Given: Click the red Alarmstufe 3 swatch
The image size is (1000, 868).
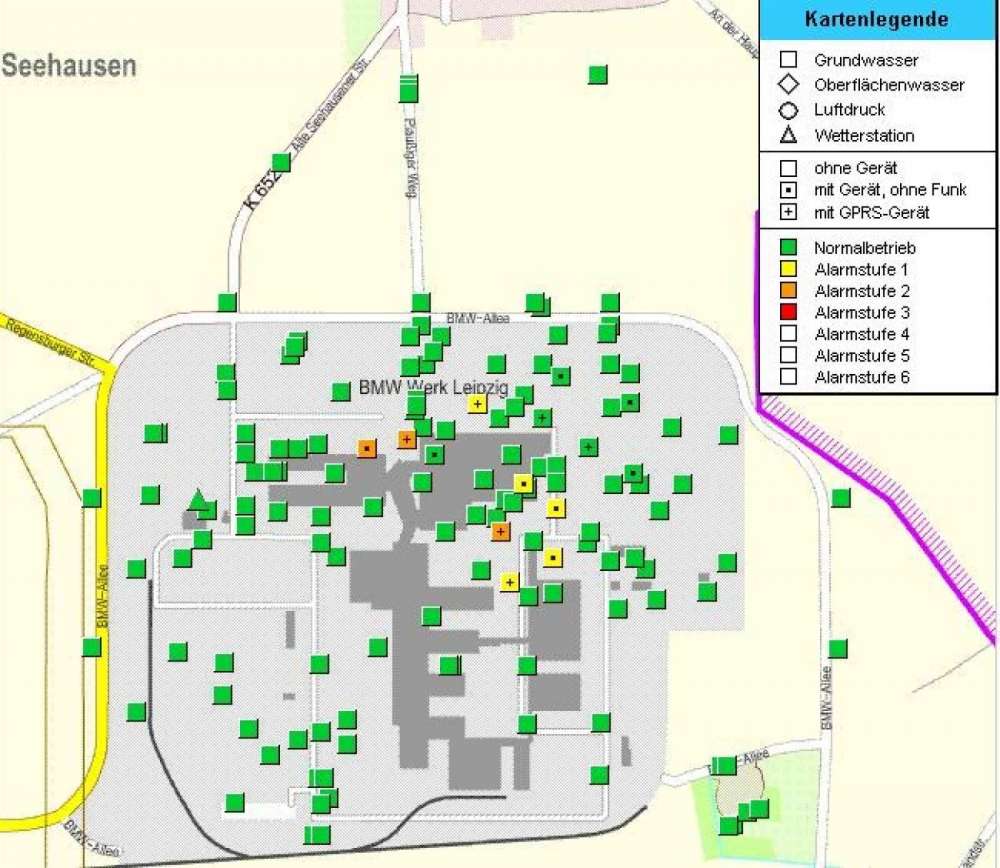Looking at the screenshot, I should coord(788,313).
